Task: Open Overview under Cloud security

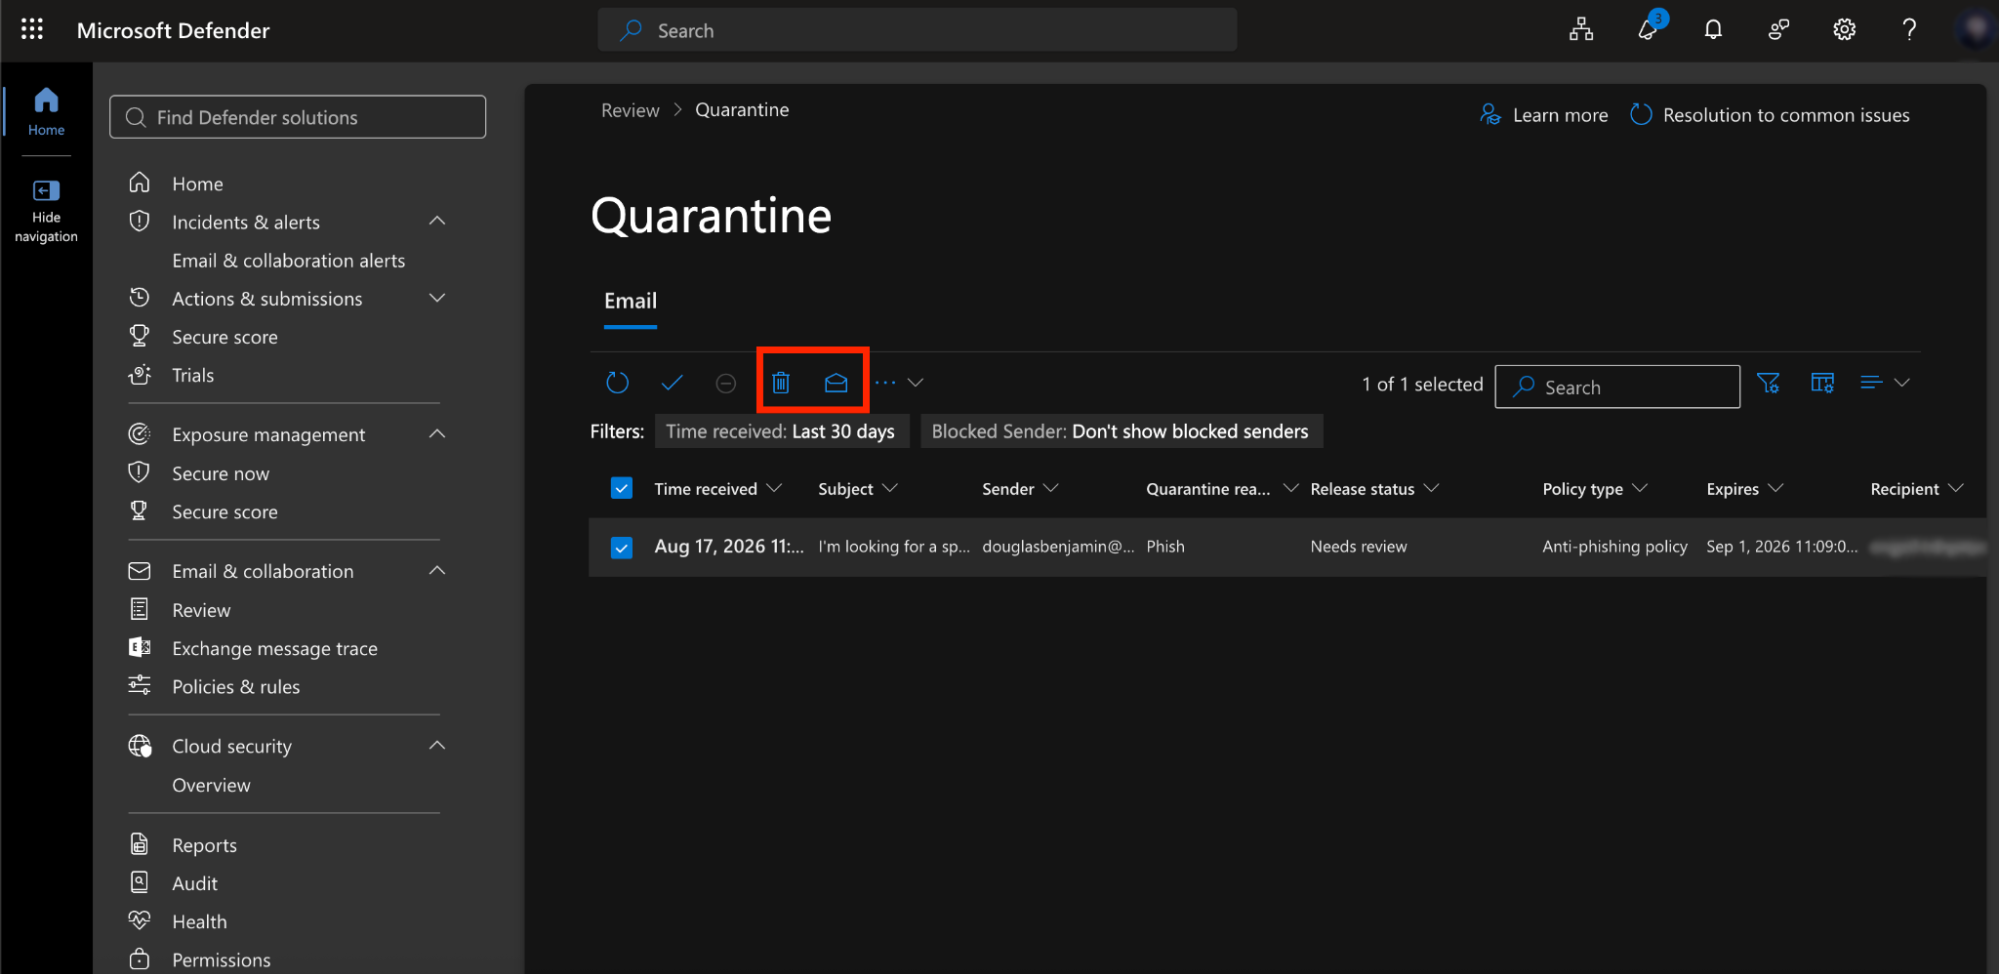Action: coord(211,785)
